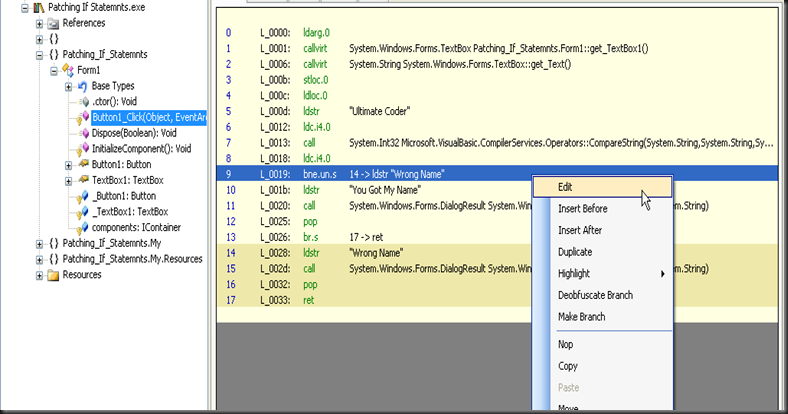Expand the TextBox1: TextBox property node
This screenshot has height=414, width=788.
(x=69, y=180)
